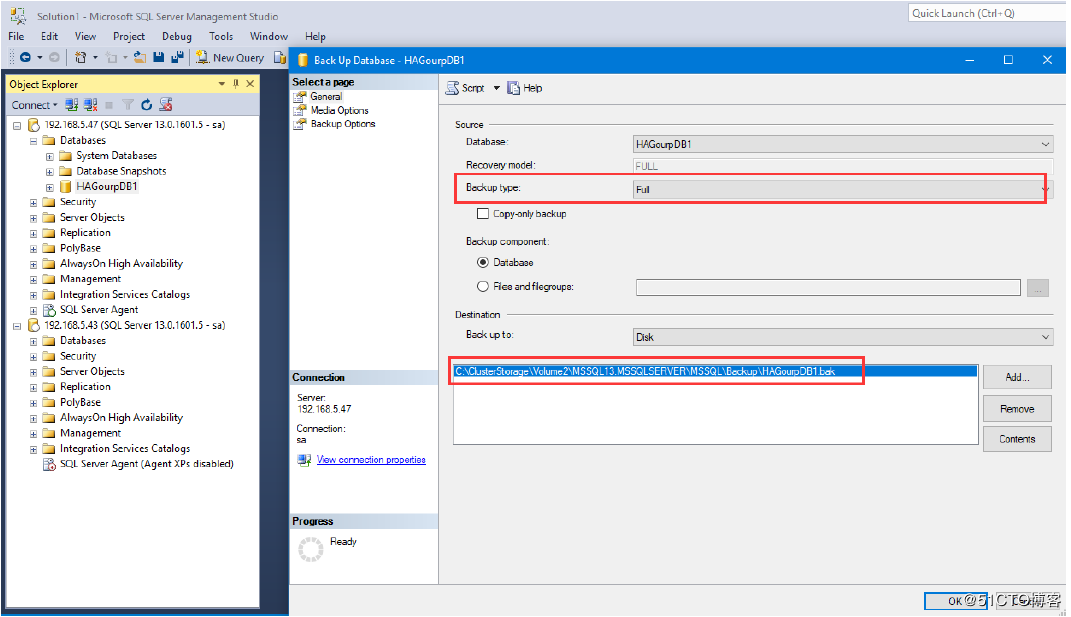Click the Remove destination button
The height and width of the screenshot is (617, 1071).
pyautogui.click(x=1017, y=409)
